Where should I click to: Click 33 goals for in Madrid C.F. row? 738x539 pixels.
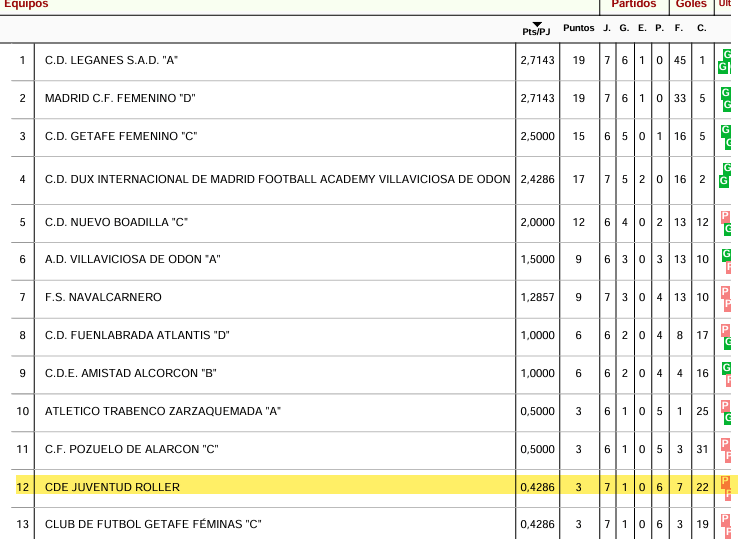click(x=680, y=98)
